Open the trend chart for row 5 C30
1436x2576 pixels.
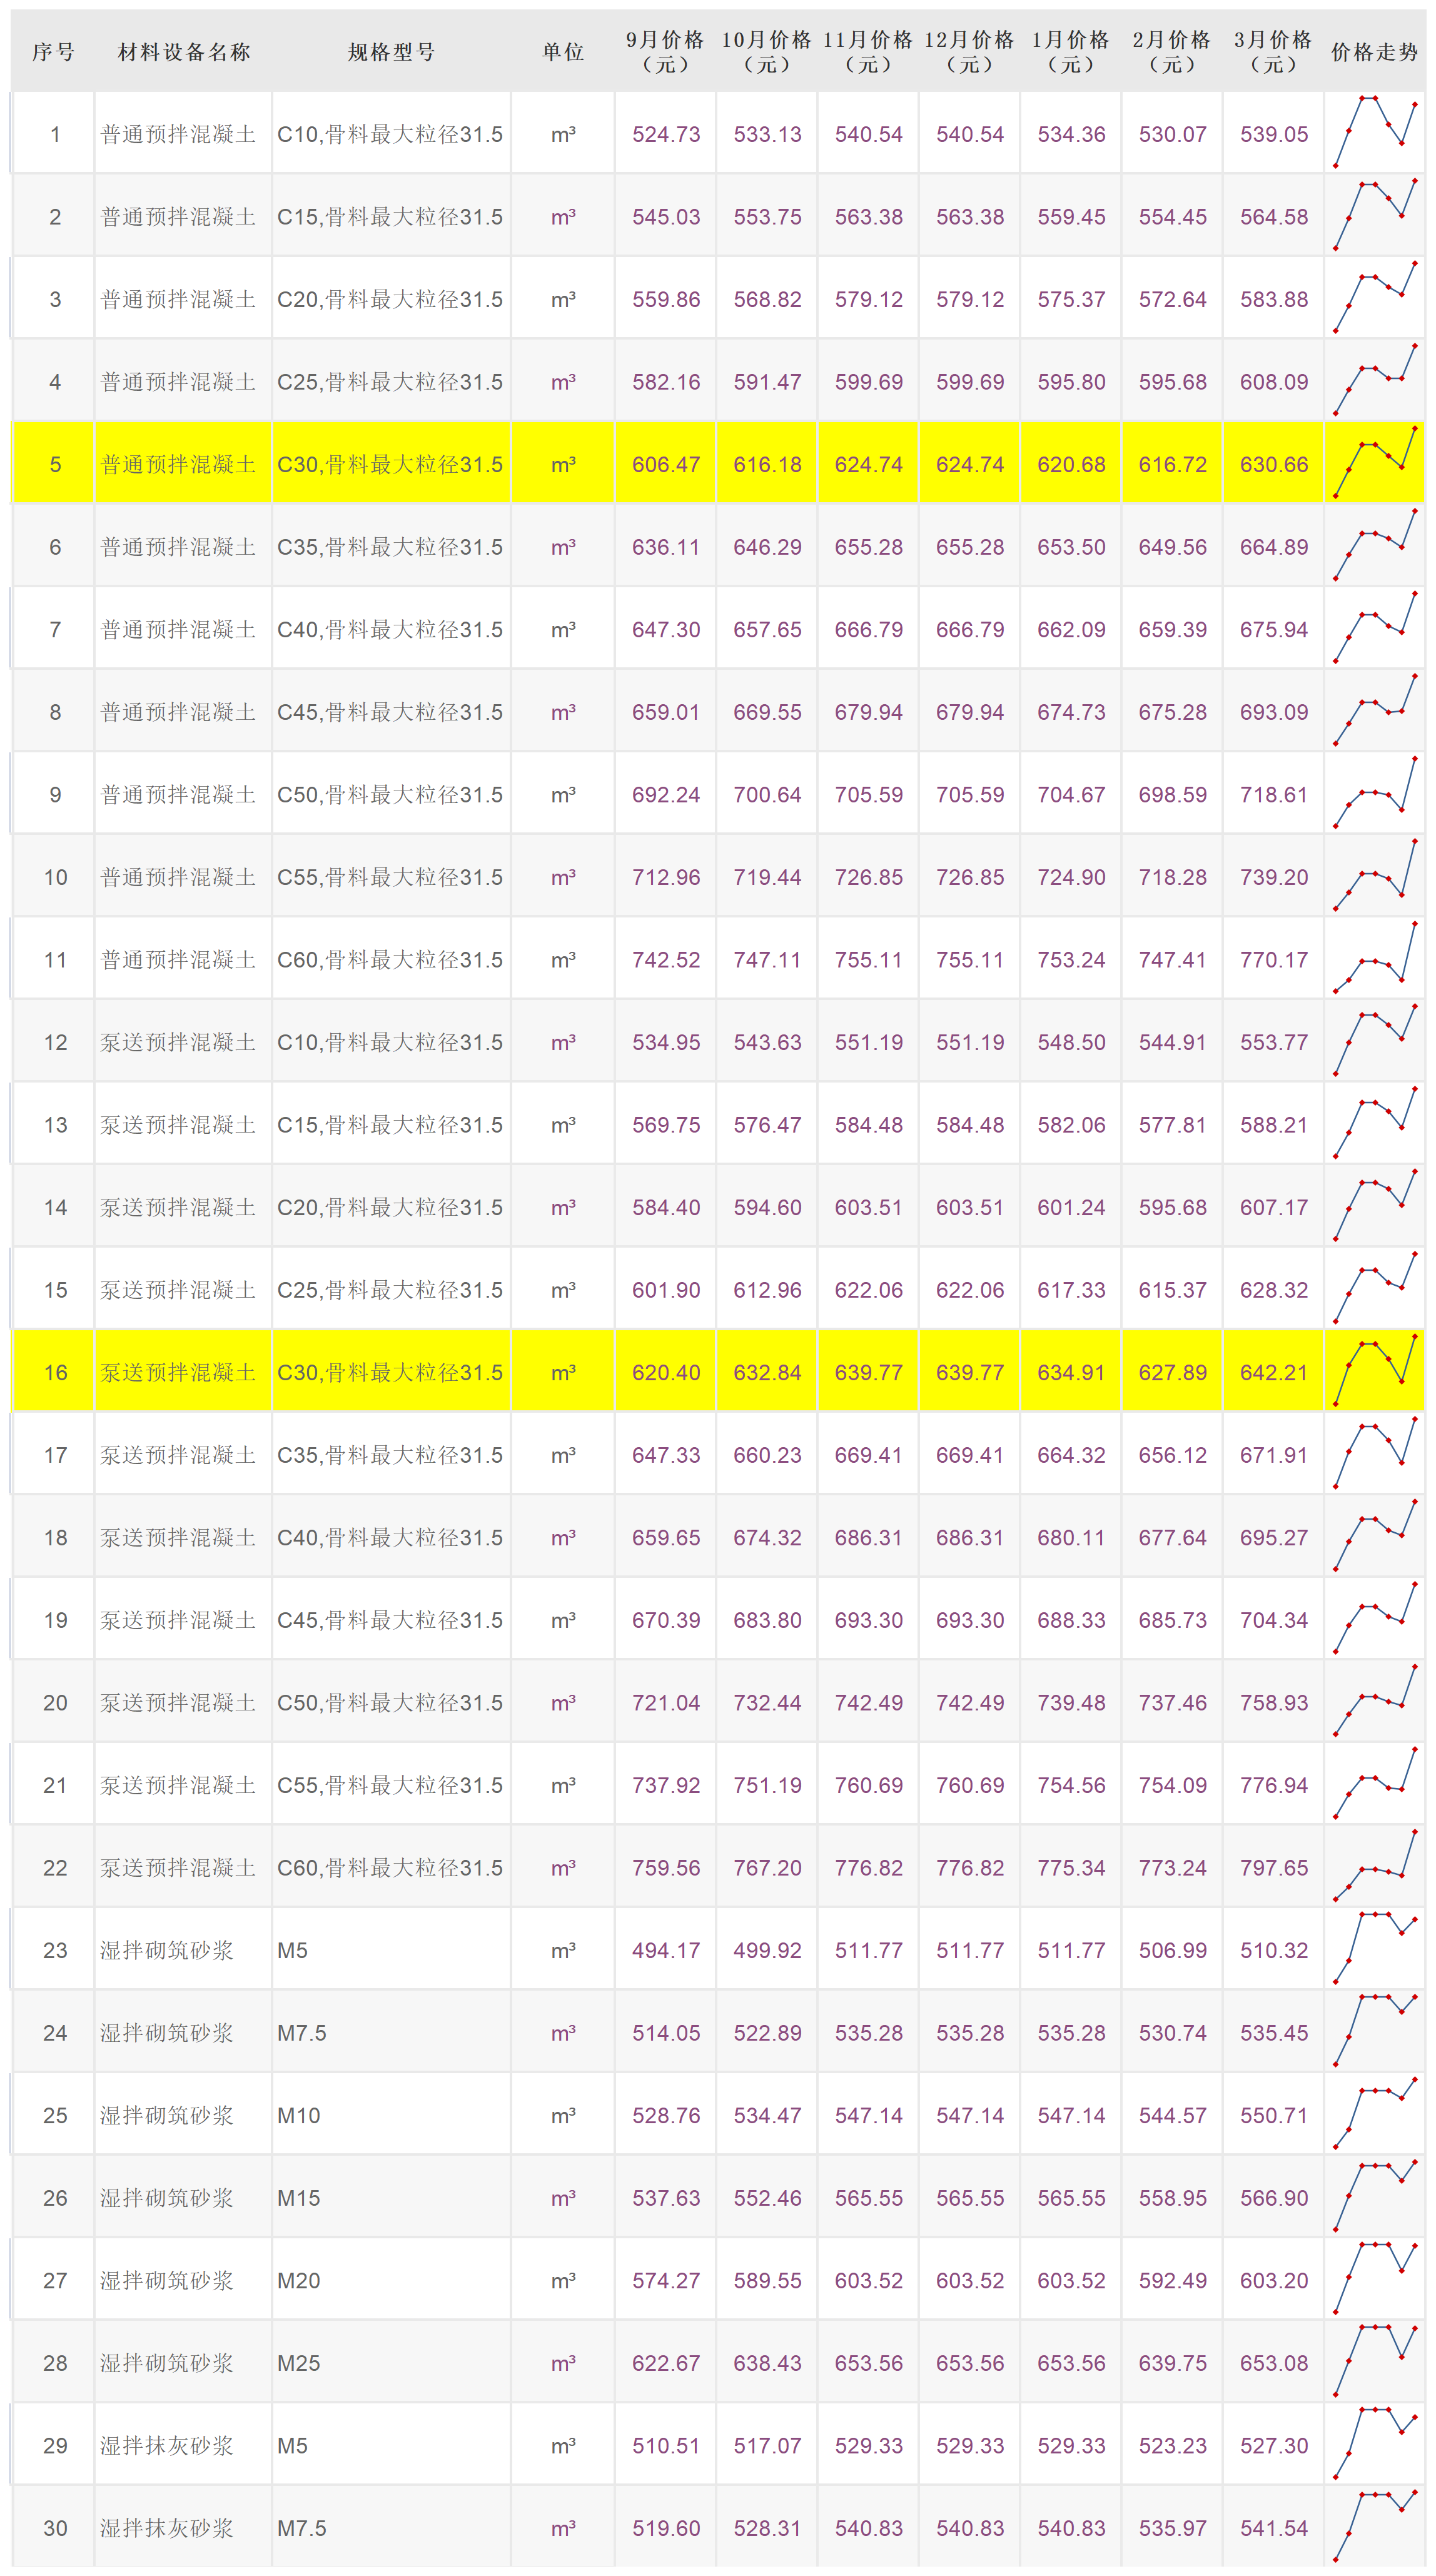1375,463
